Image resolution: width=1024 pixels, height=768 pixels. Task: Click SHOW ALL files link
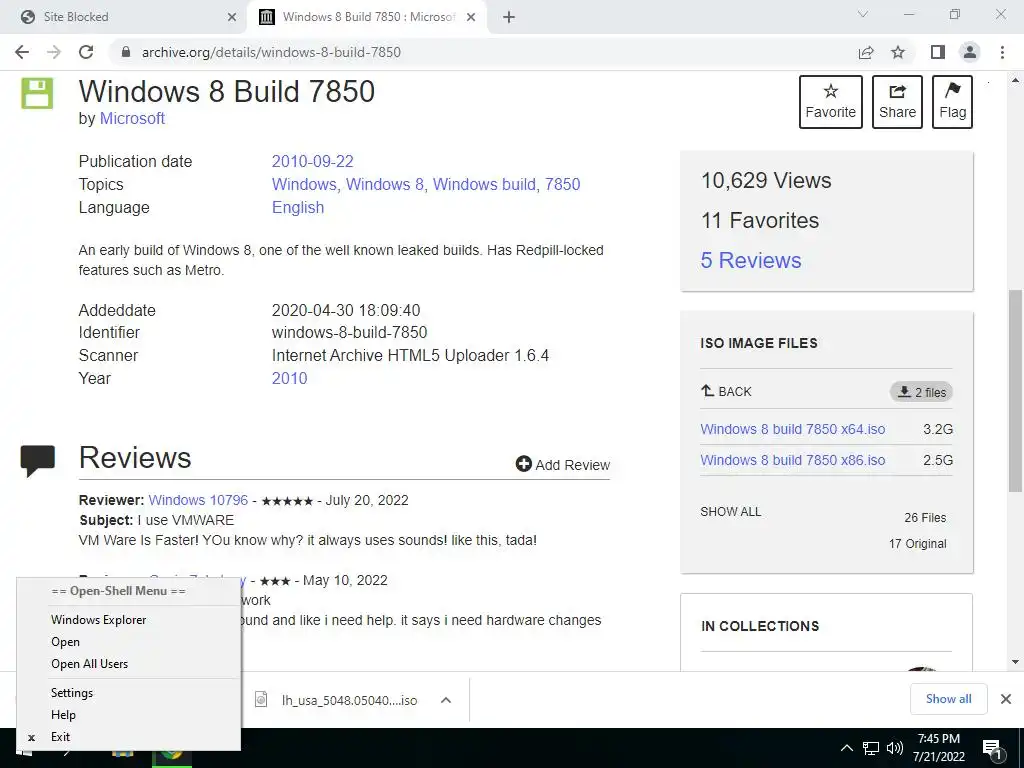pos(730,511)
